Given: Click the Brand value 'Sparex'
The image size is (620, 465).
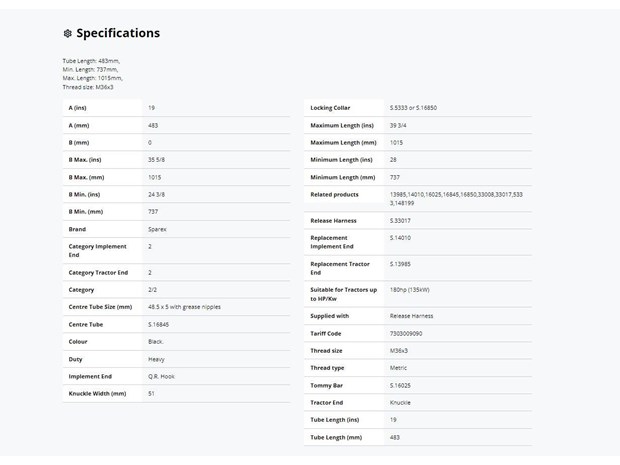Looking at the screenshot, I should pyautogui.click(x=157, y=229).
